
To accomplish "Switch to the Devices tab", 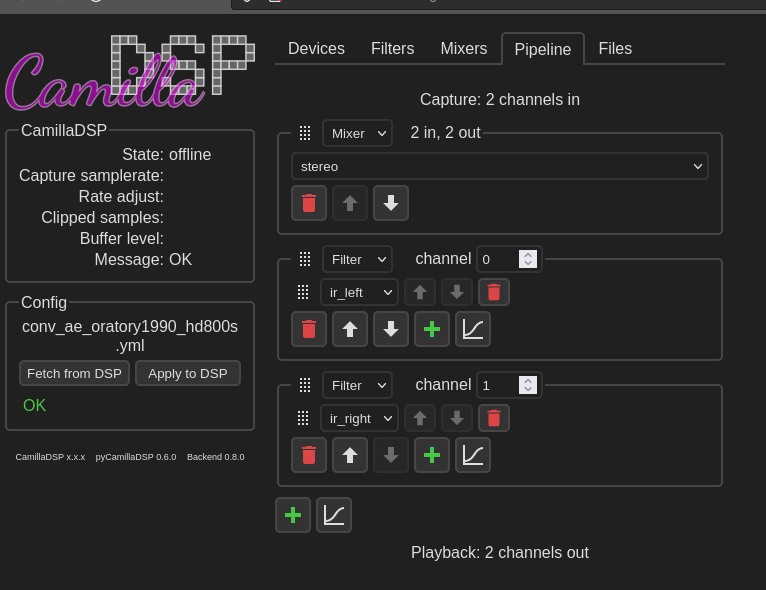I will (316, 48).
